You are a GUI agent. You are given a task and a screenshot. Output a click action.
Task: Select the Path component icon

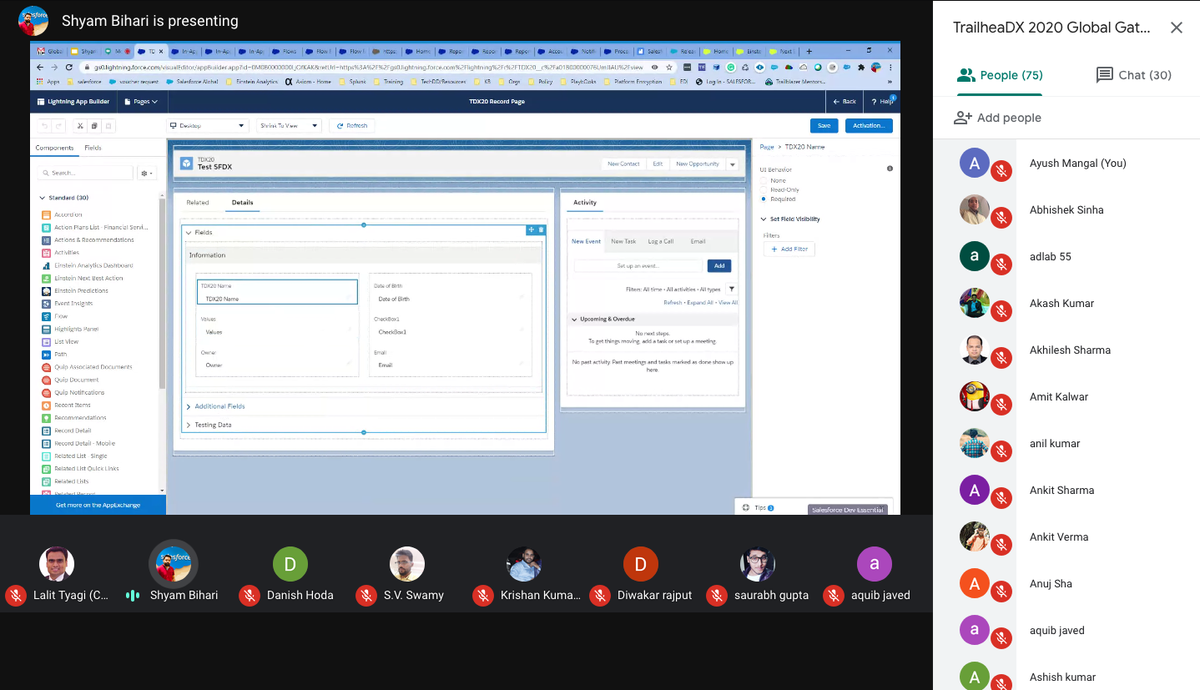pyautogui.click(x=46, y=354)
